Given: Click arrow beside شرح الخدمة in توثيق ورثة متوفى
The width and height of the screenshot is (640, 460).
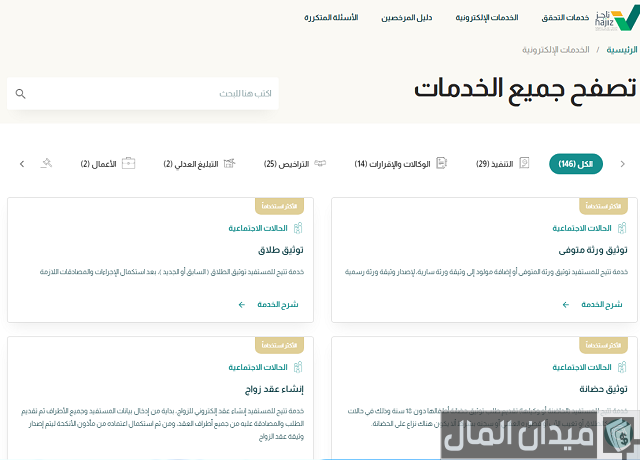Looking at the screenshot, I should pyautogui.click(x=566, y=304).
